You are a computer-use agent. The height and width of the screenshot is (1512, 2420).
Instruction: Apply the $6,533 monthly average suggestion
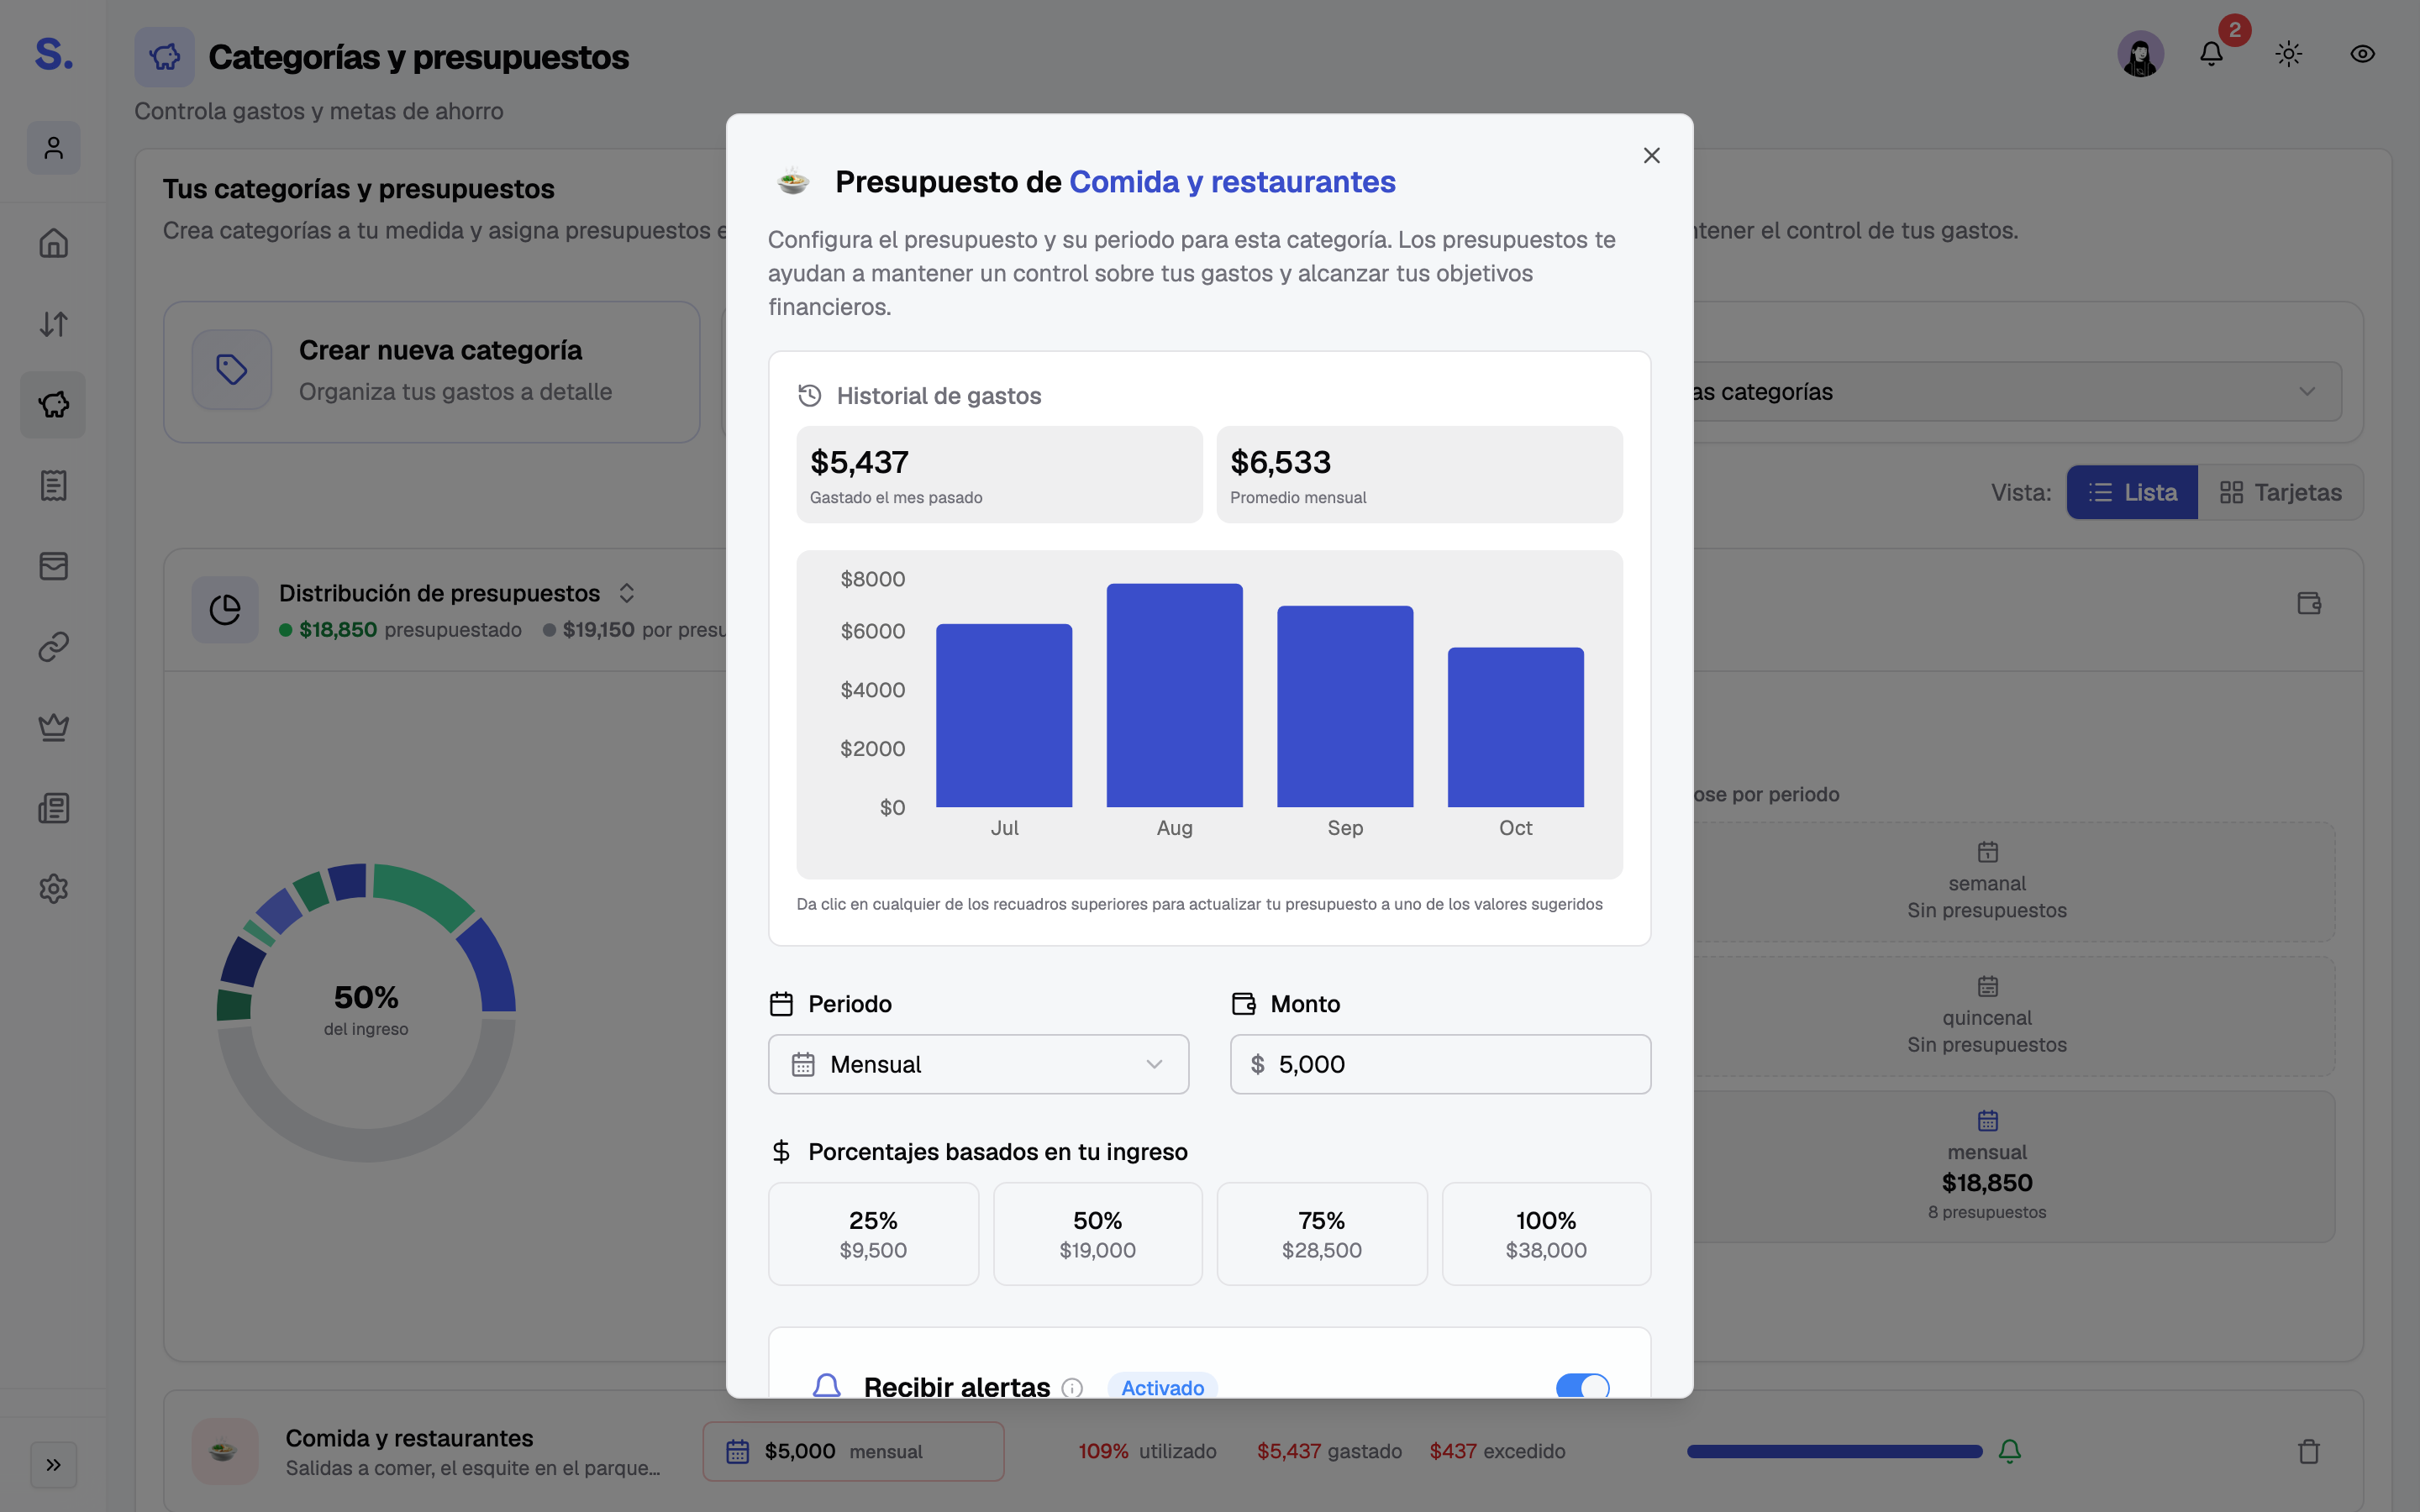pyautogui.click(x=1419, y=475)
